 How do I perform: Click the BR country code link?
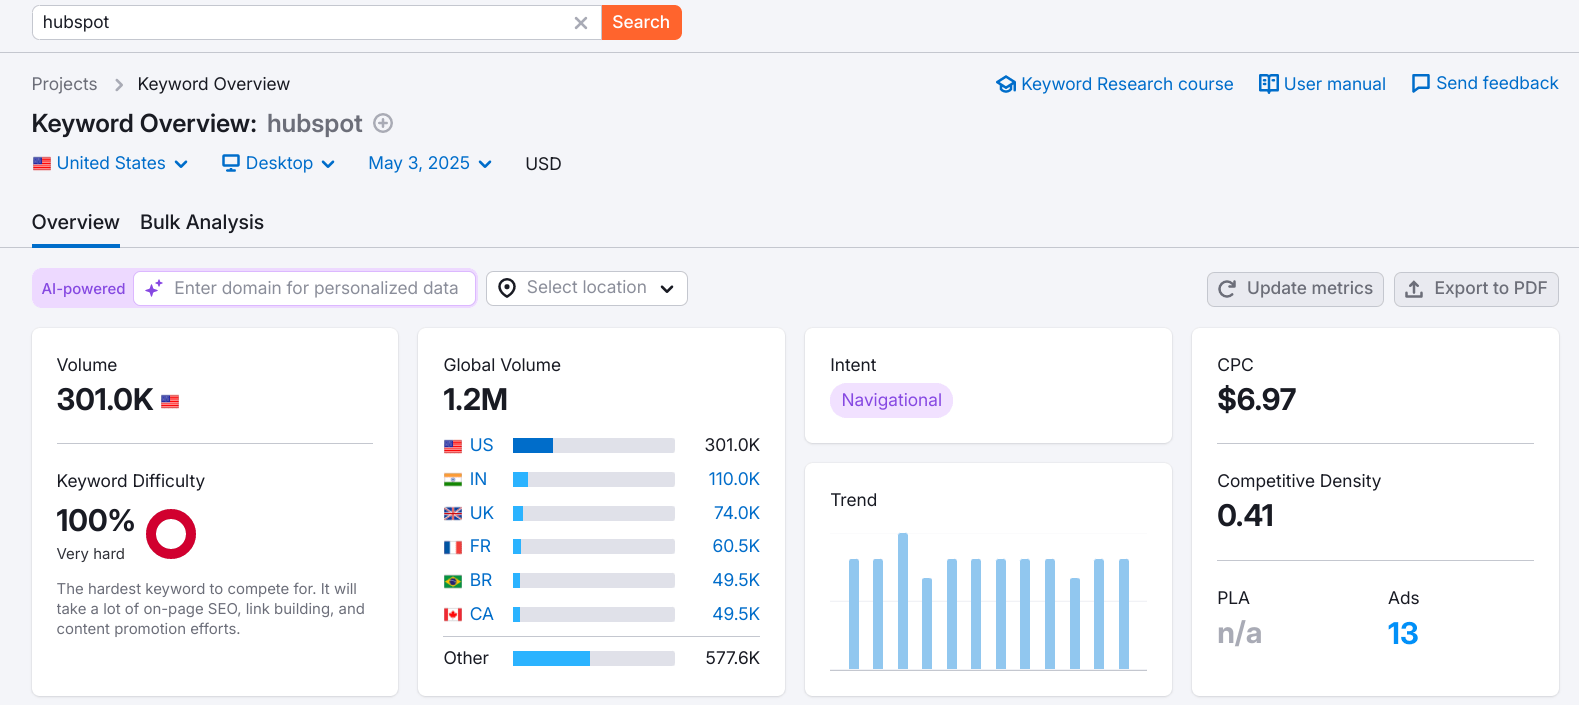pyautogui.click(x=481, y=580)
